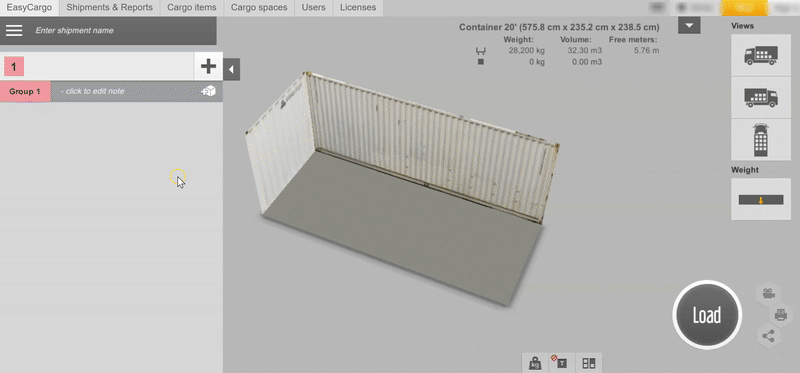Click the cargo space capacity icon
800x373 pixels.
coord(481,51)
